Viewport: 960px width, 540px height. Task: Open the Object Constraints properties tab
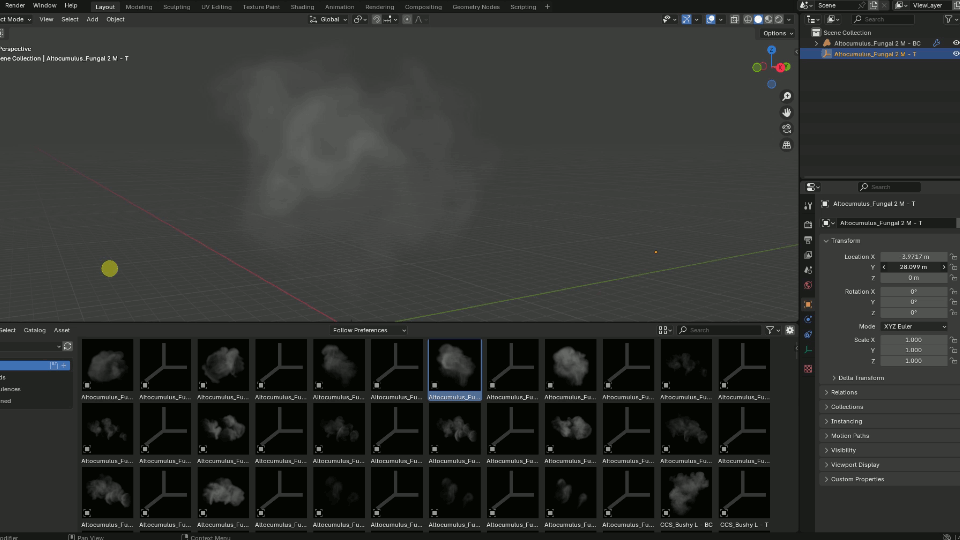pyautogui.click(x=808, y=334)
